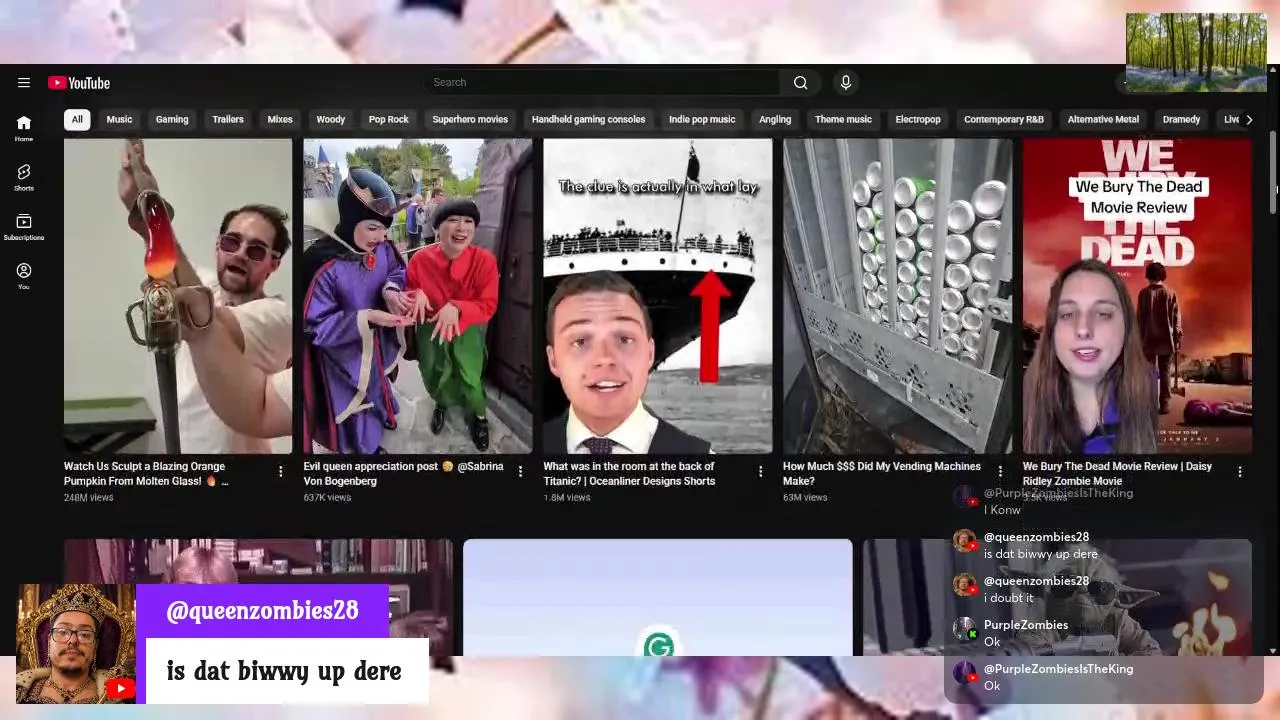Select the Superhero movies chip
1280x720 pixels.
point(470,119)
